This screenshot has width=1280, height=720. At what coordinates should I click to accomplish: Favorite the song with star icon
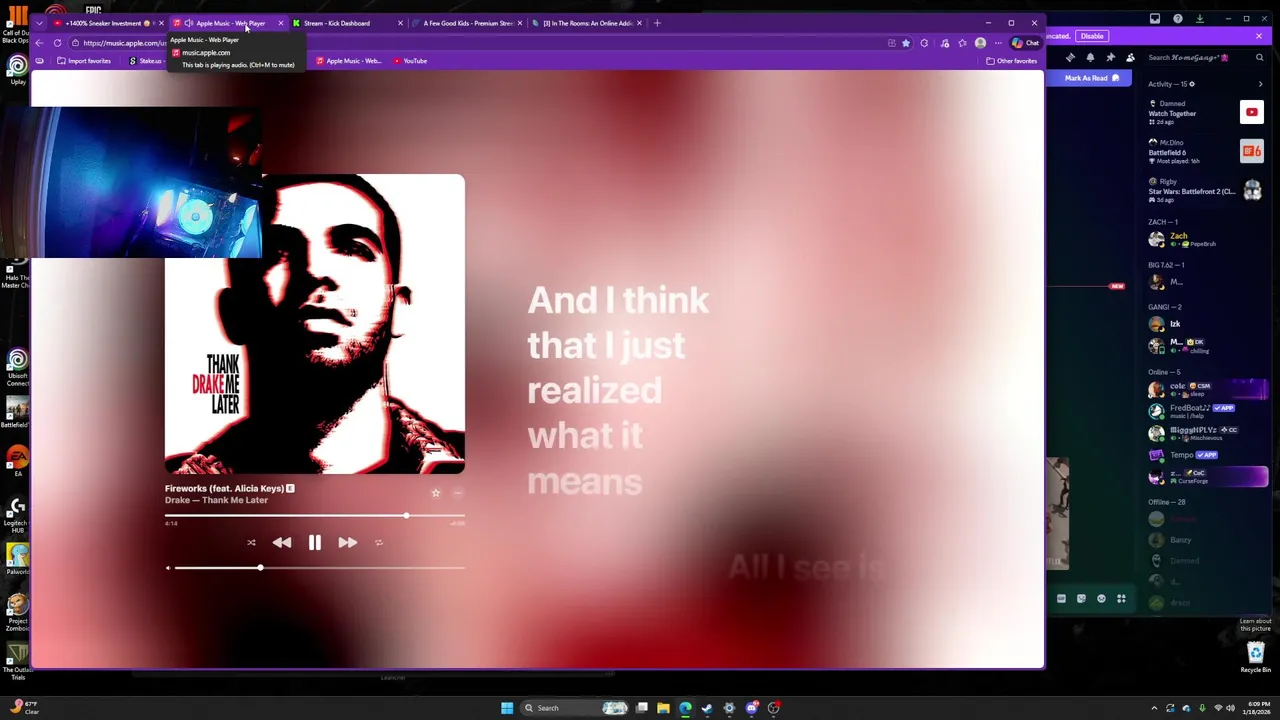tap(436, 493)
